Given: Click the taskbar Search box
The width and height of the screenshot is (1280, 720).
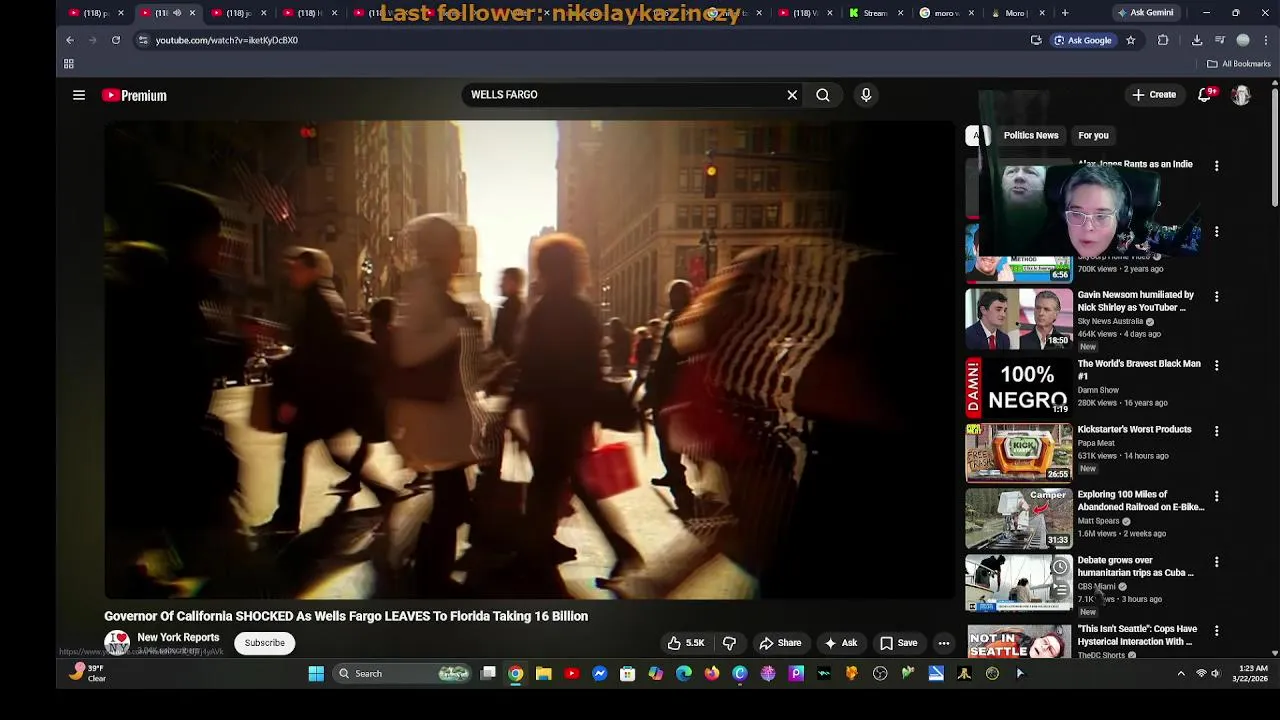Looking at the screenshot, I should tap(402, 674).
